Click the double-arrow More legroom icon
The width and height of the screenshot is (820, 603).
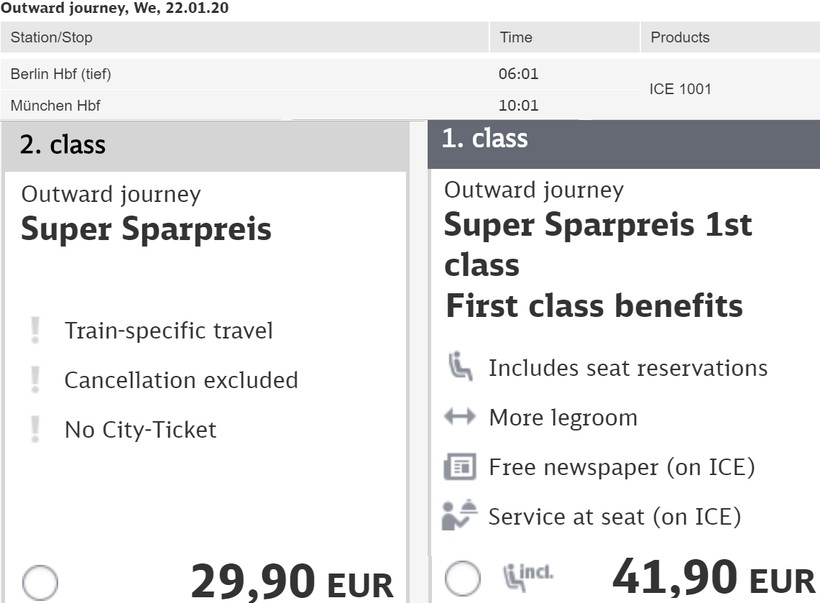point(459,417)
